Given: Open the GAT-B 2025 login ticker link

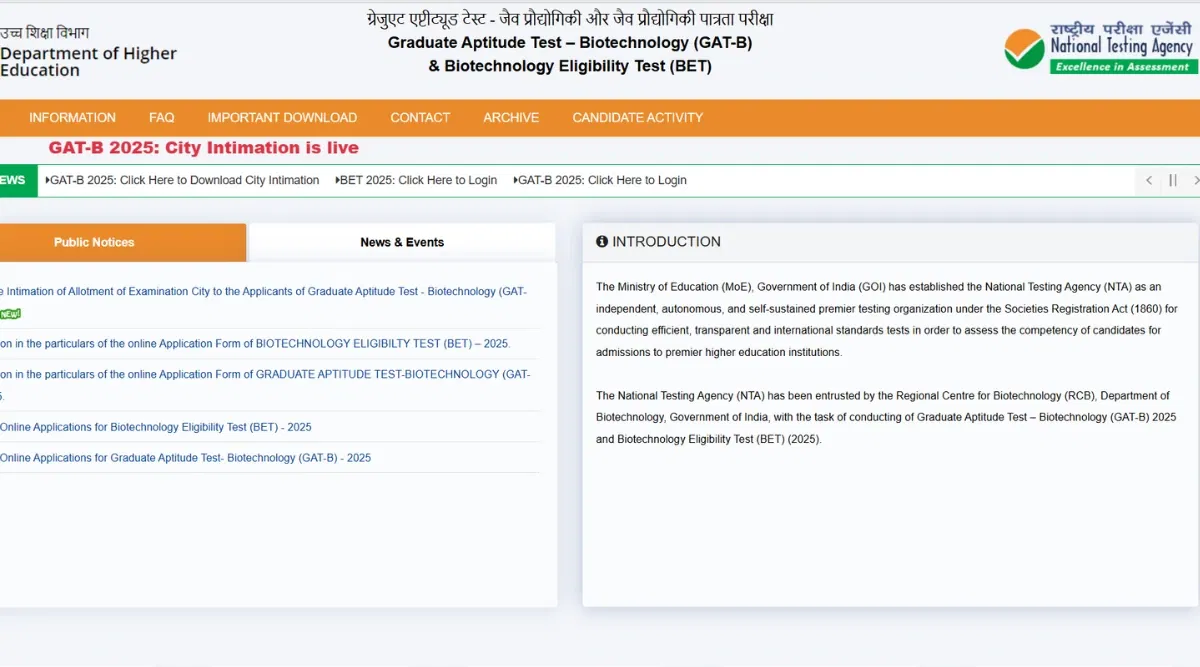Looking at the screenshot, I should coord(602,181).
